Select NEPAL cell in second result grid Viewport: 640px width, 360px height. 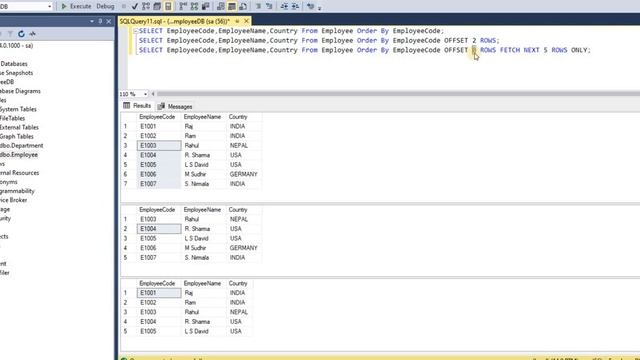coord(244,220)
